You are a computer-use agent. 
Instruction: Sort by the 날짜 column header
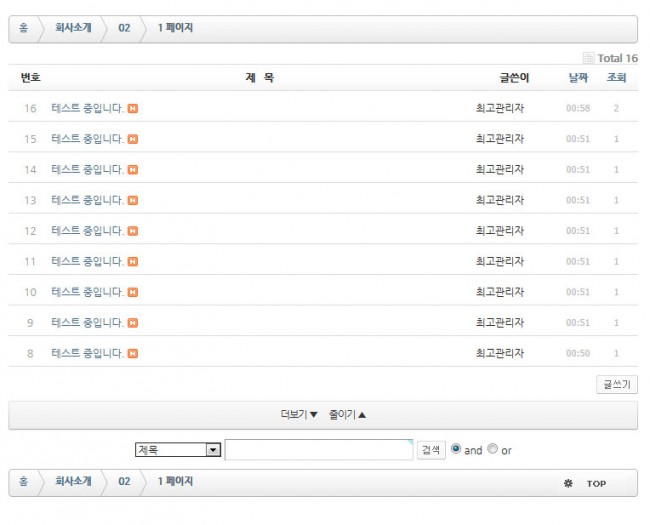tap(578, 77)
